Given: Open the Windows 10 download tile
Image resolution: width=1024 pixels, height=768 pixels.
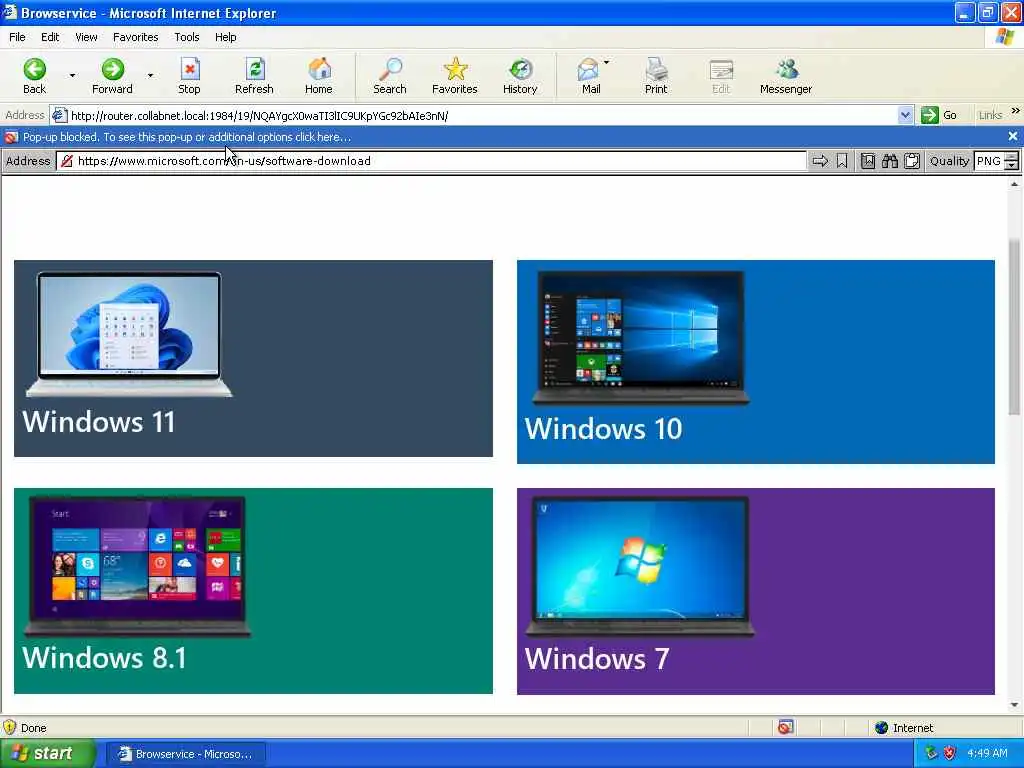Looking at the screenshot, I should pyautogui.click(x=756, y=362).
